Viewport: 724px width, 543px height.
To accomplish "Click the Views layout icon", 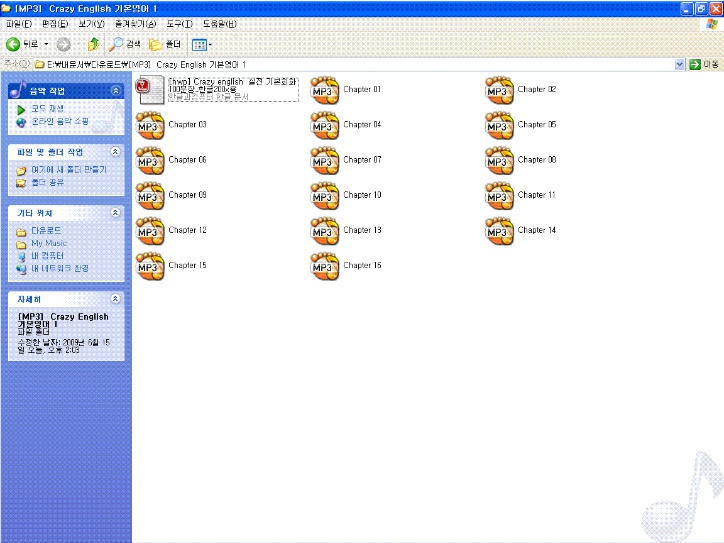I will pyautogui.click(x=199, y=45).
